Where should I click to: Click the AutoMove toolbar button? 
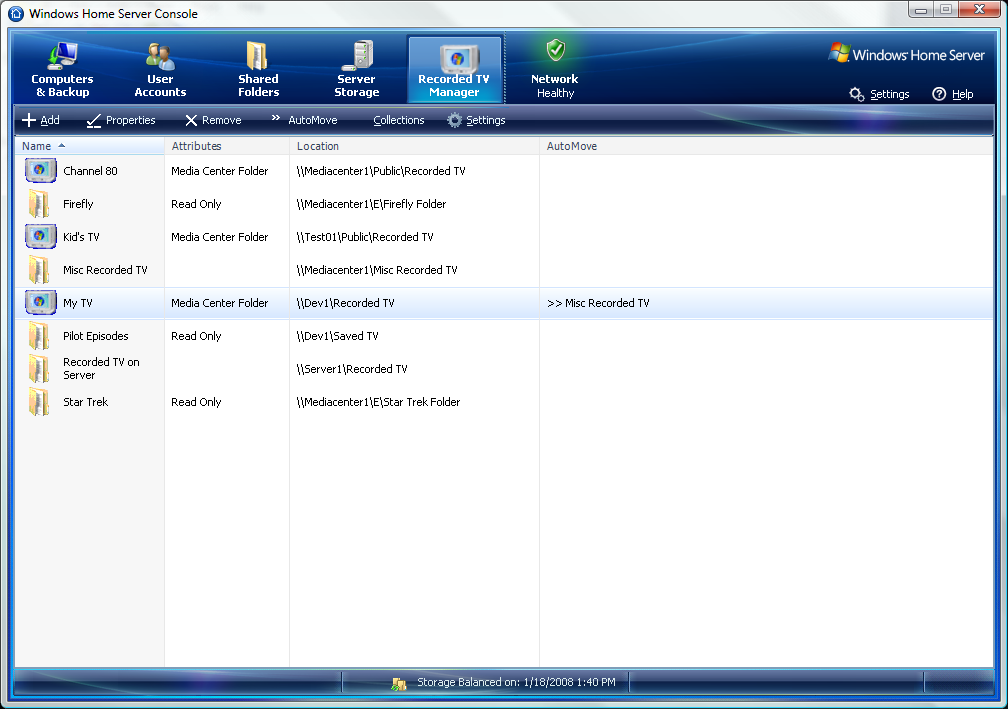[x=304, y=120]
